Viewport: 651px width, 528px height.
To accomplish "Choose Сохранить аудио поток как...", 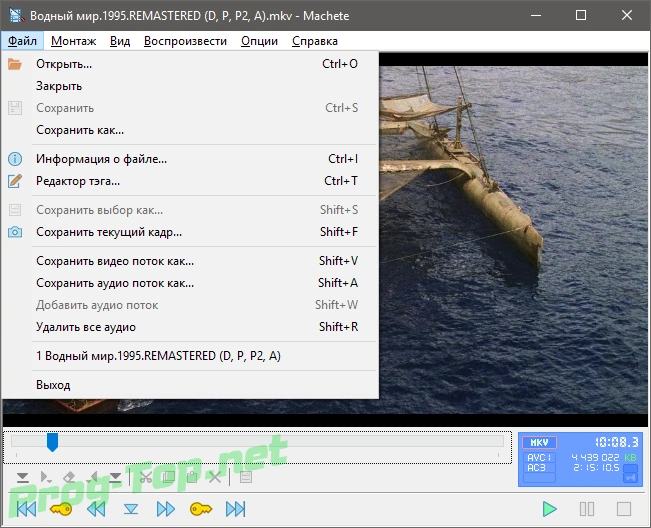I will coord(190,283).
